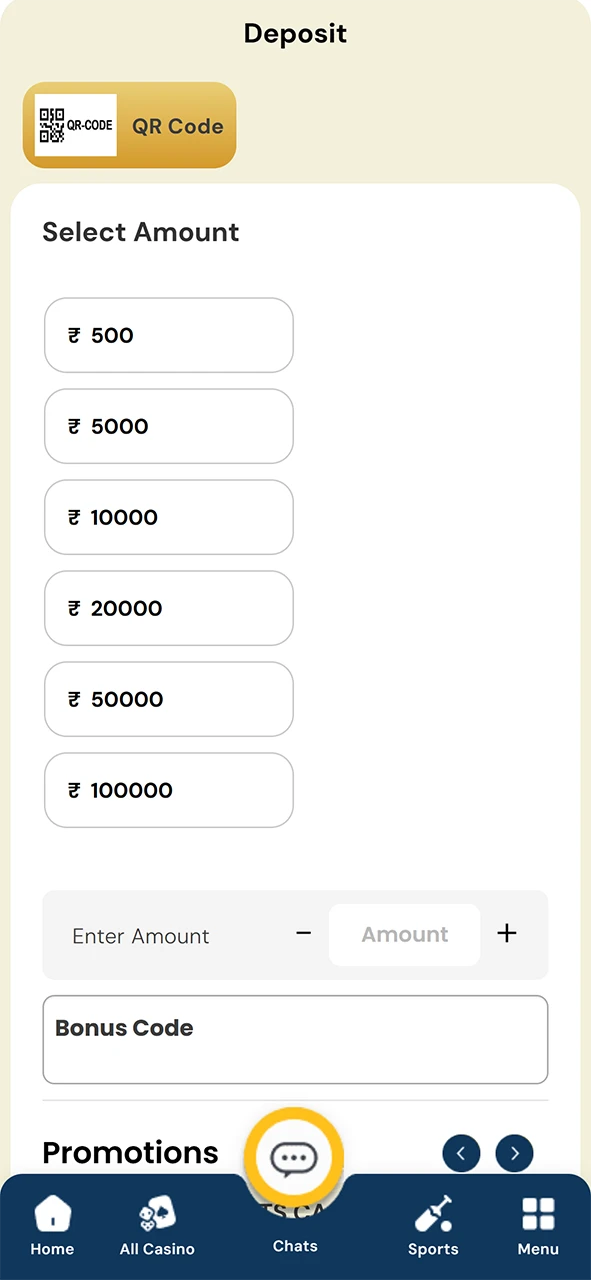Viewport: 591px width, 1280px height.
Task: Open the All Casino section
Action: click(157, 1226)
